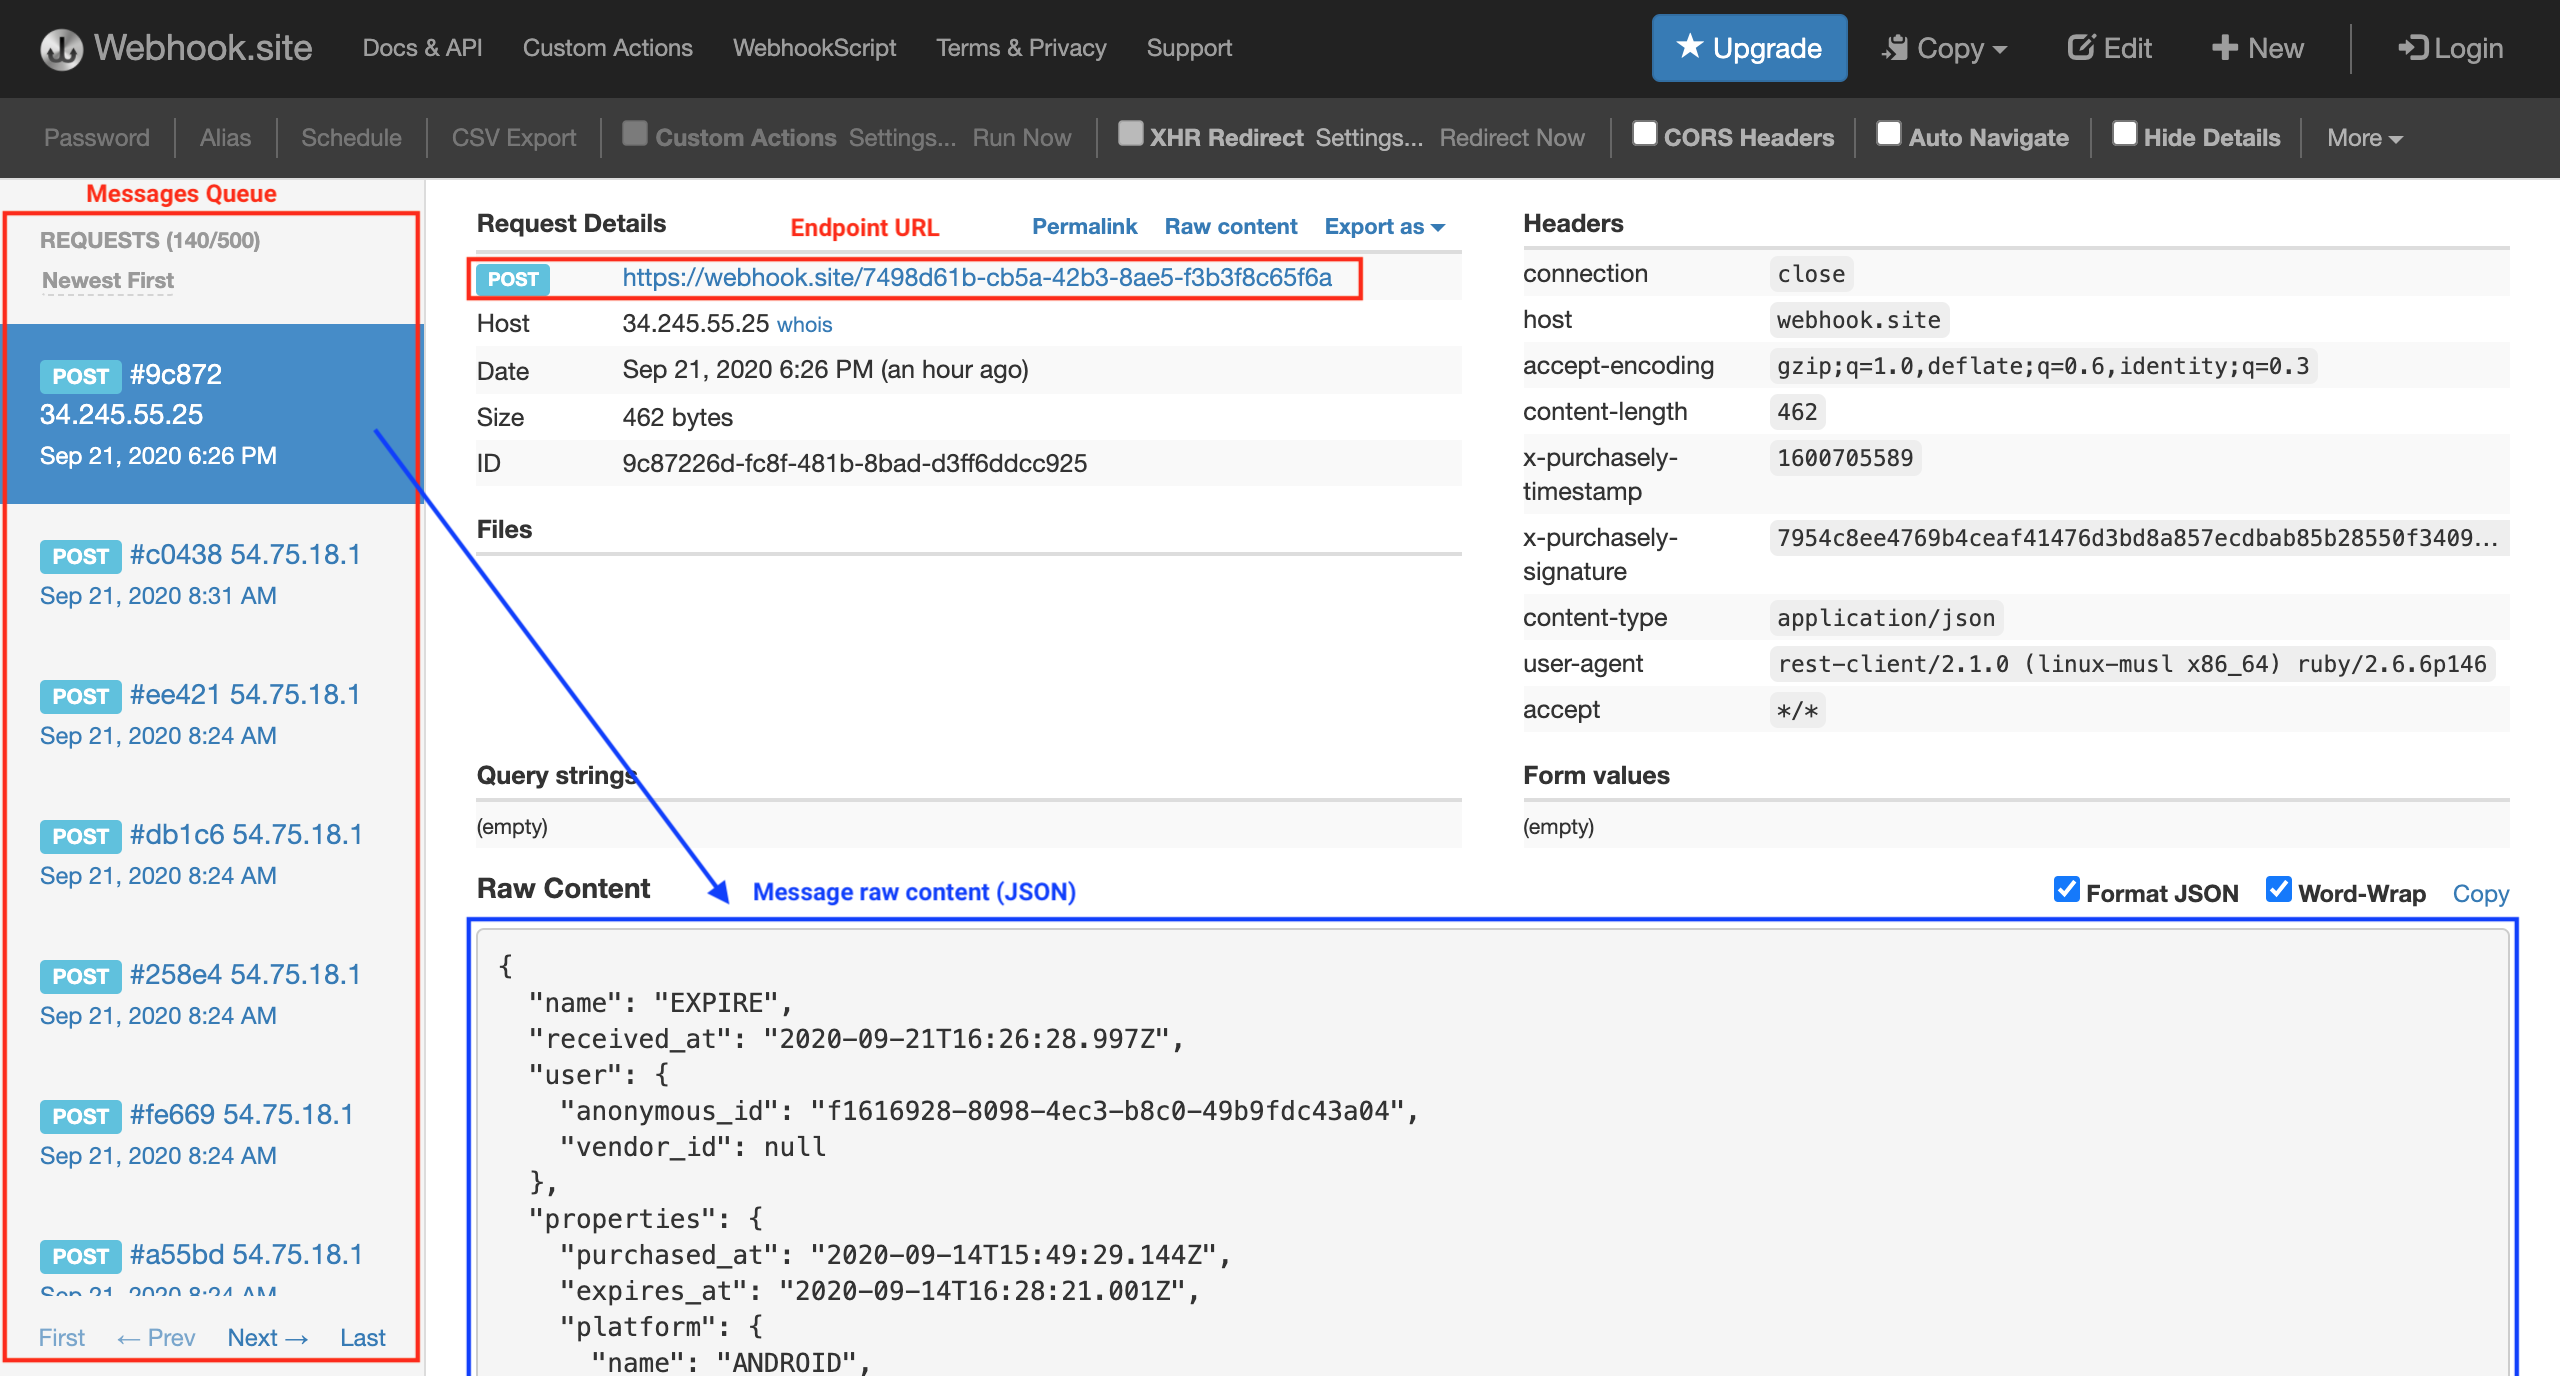Create a New URL with plus button

[2257, 48]
